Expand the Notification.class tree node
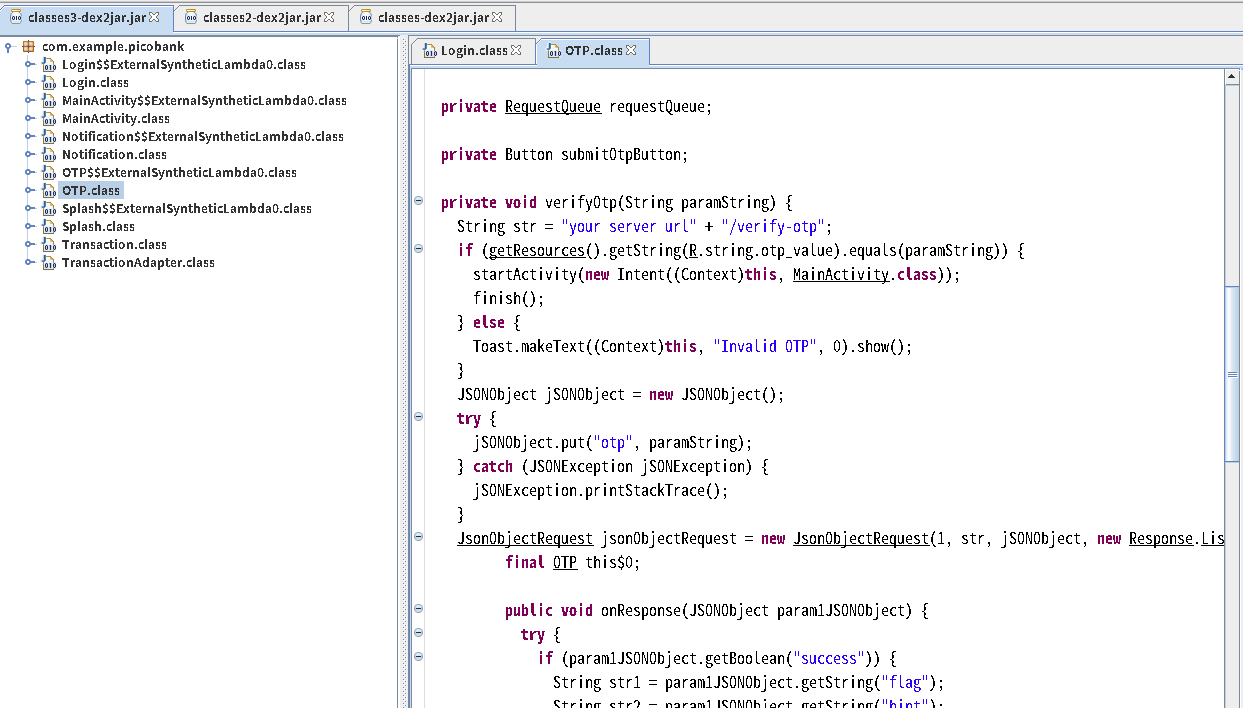Screen dimensions: 1243x708 pos(30,155)
